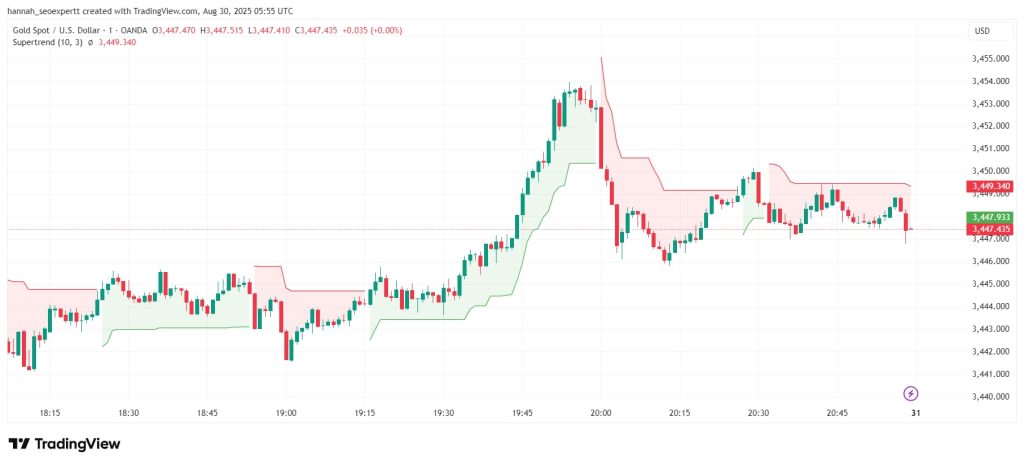The width and height of the screenshot is (1024, 465).
Task: Open the USD currency selector
Action: pos(982,31)
